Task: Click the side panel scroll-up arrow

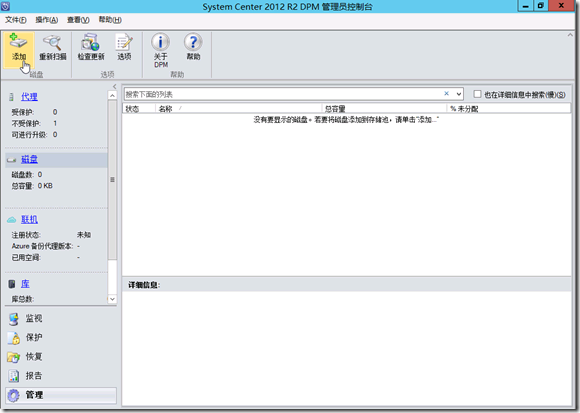Action: pos(112,95)
